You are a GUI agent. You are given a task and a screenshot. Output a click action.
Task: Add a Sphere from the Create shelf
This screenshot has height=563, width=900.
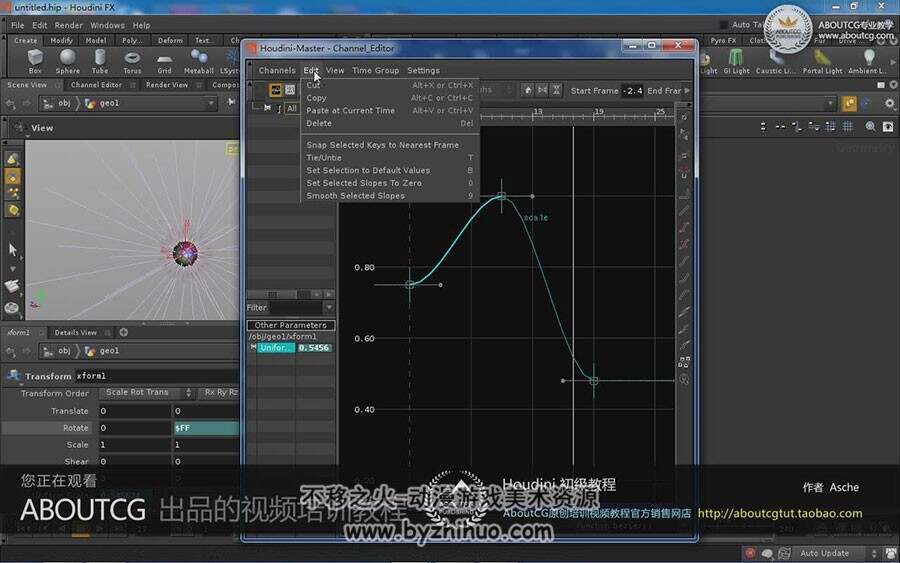68,61
